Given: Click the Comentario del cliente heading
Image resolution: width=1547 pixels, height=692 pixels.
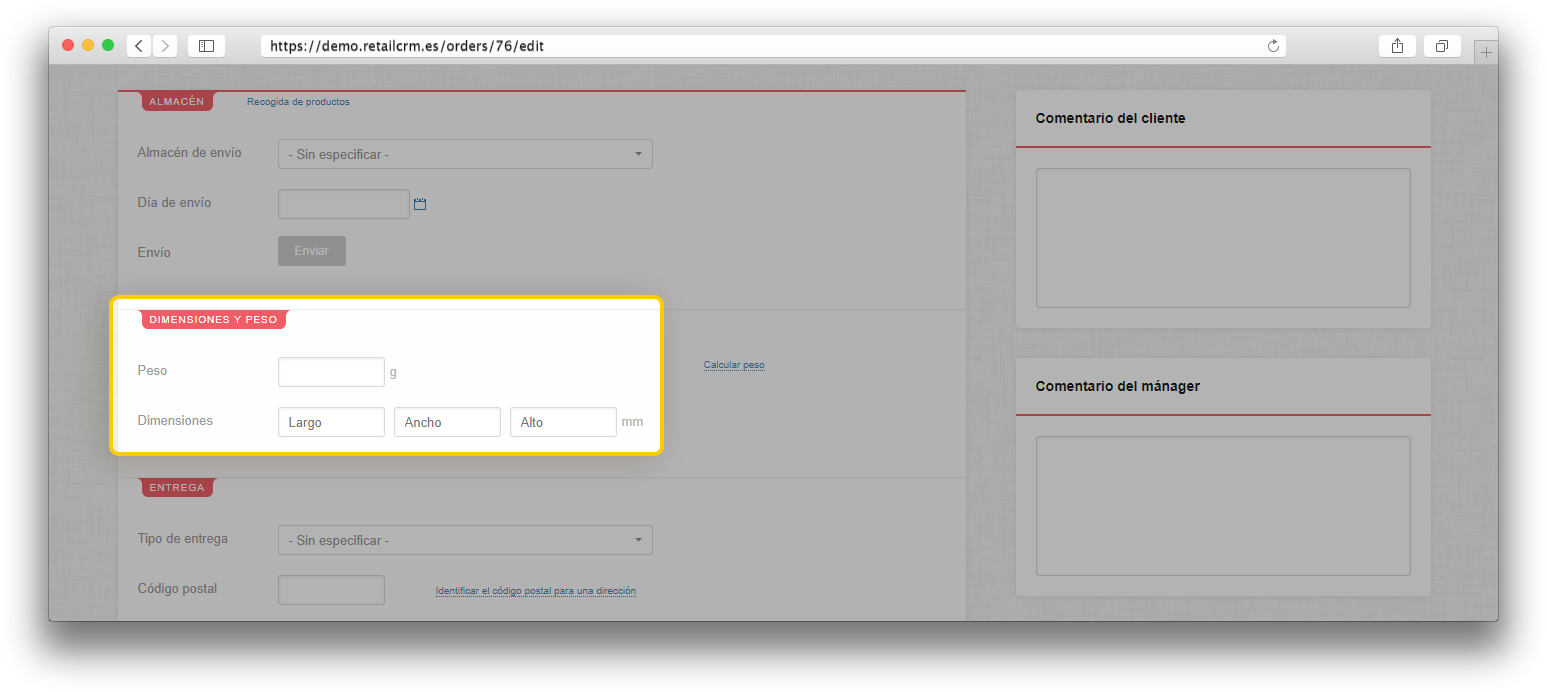Looking at the screenshot, I should point(1110,118).
